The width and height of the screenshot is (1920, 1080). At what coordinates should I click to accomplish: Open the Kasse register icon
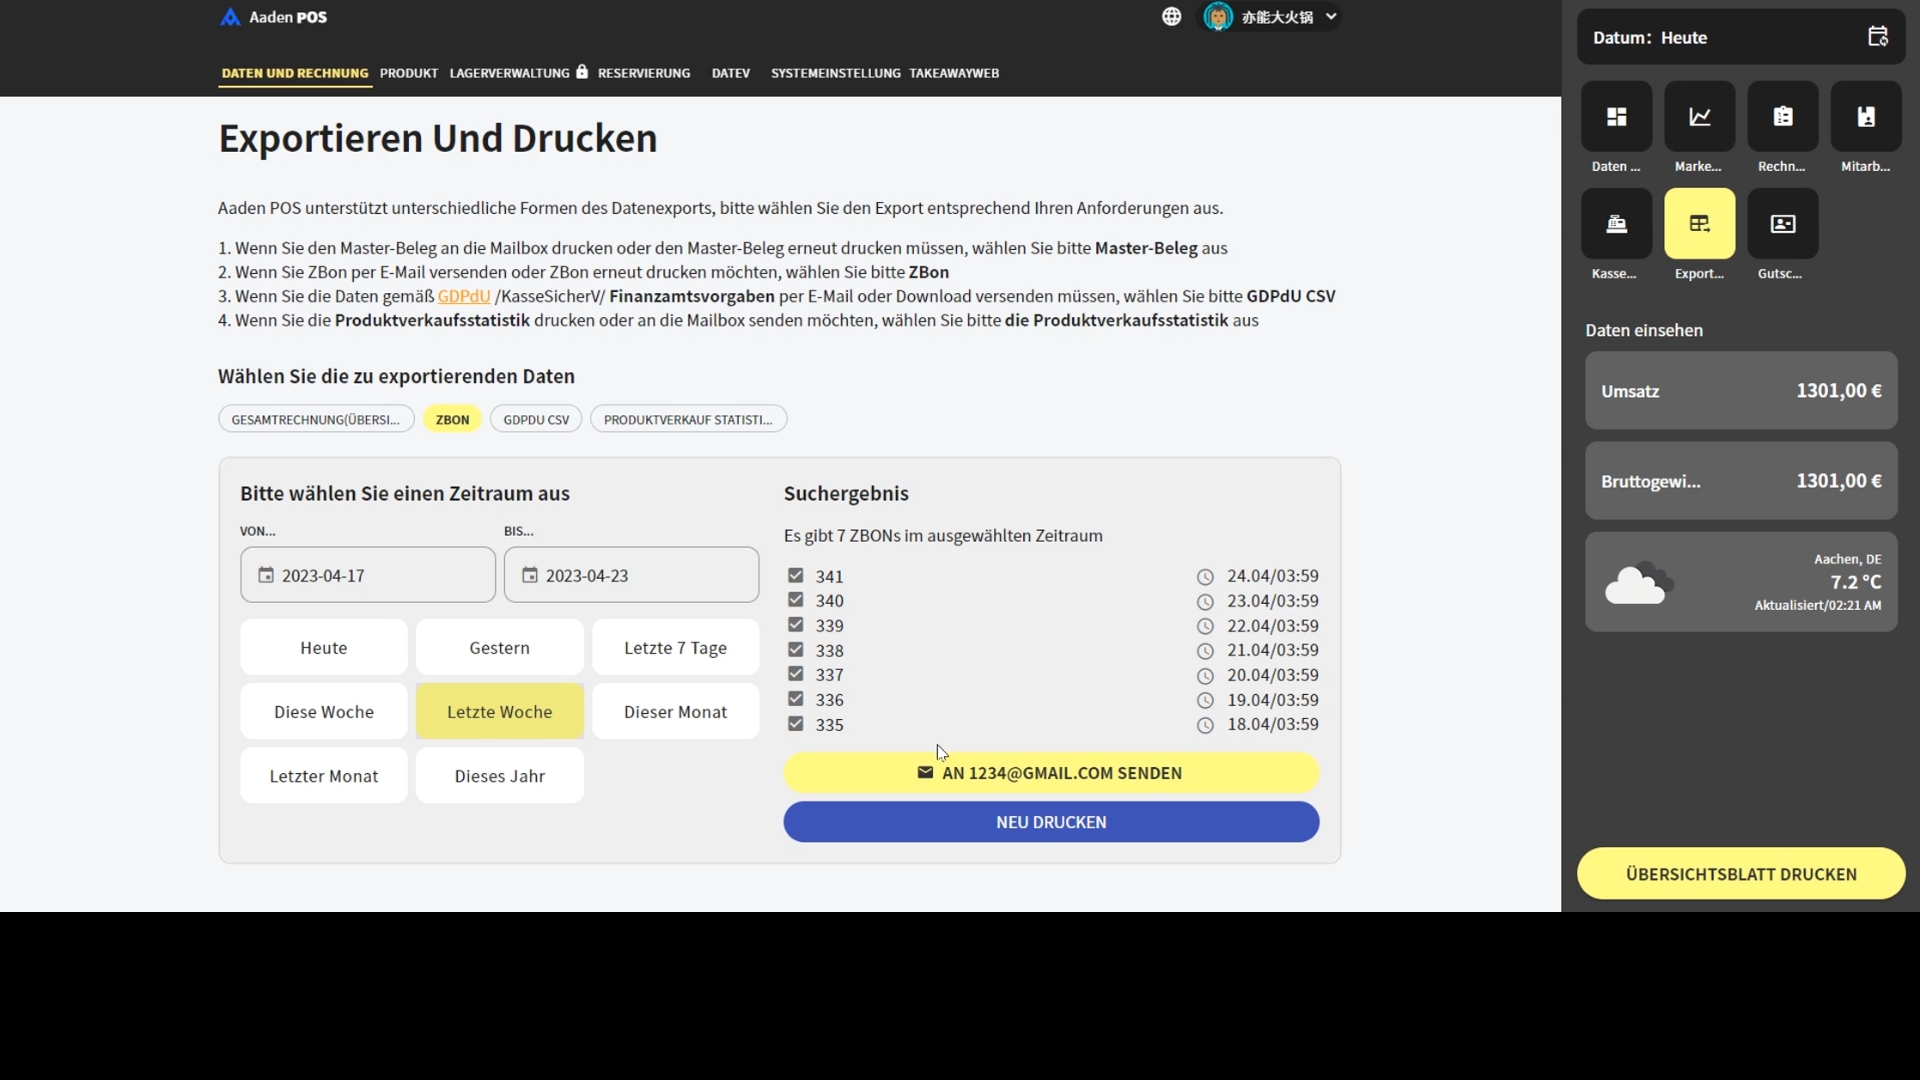click(x=1616, y=224)
